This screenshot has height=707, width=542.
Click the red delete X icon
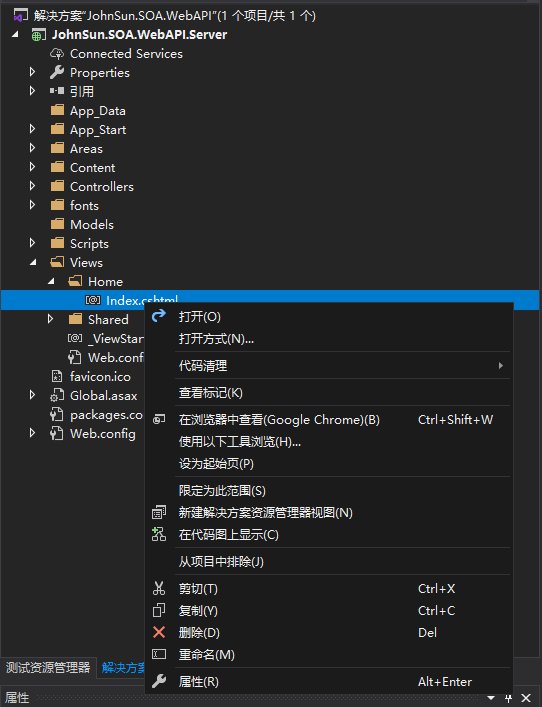tap(159, 632)
